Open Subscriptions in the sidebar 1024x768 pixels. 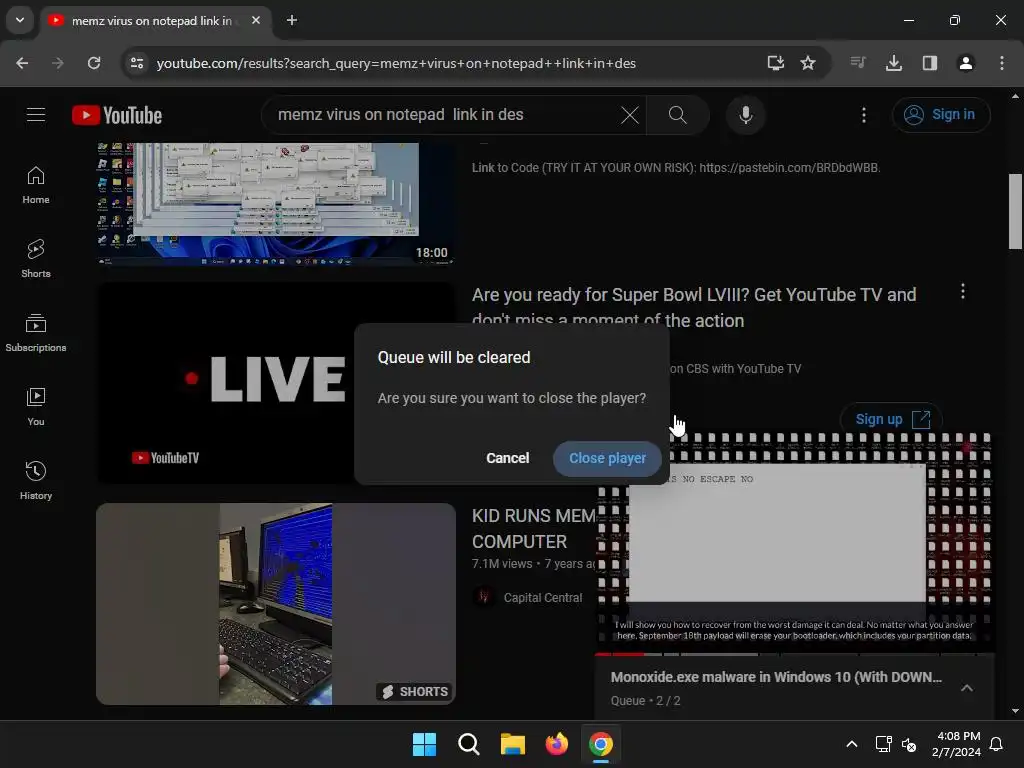click(x=36, y=333)
